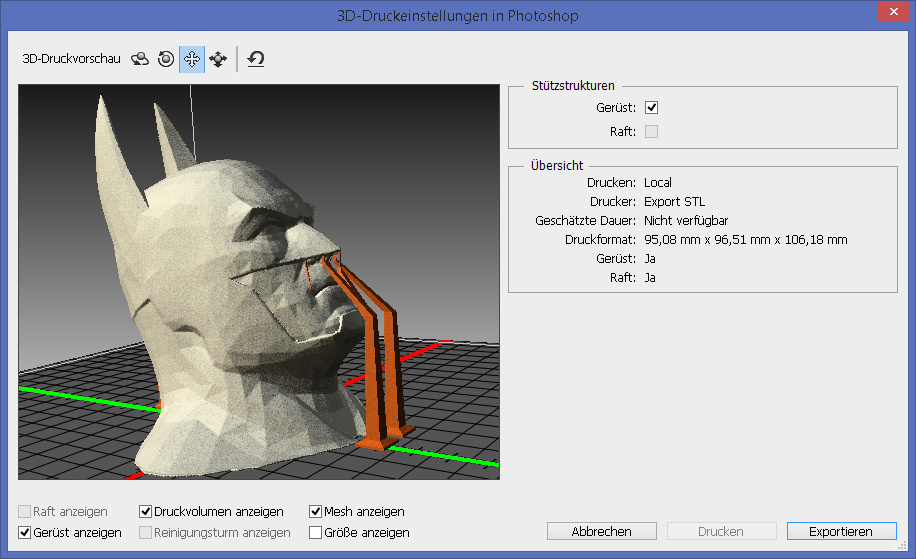Select the 3D roll camera tool
Image resolution: width=916 pixels, height=559 pixels.
pos(166,59)
